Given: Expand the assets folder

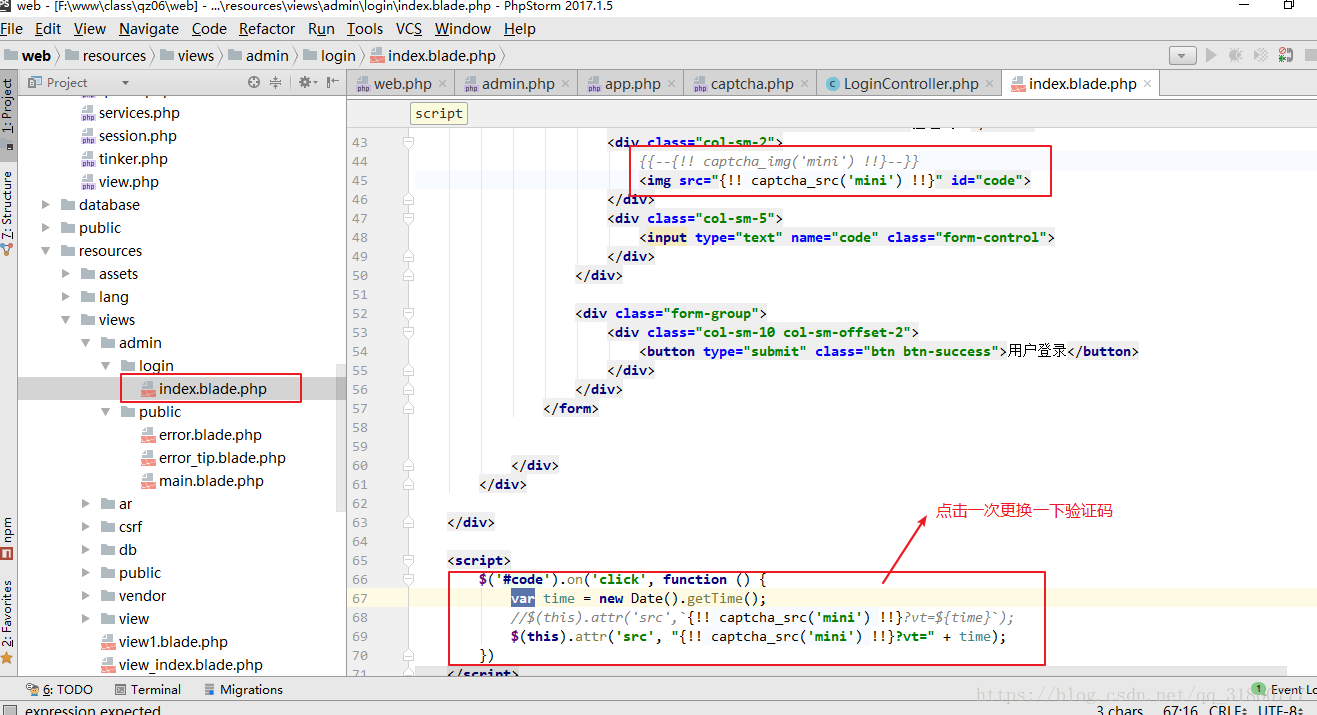Looking at the screenshot, I should (66, 274).
